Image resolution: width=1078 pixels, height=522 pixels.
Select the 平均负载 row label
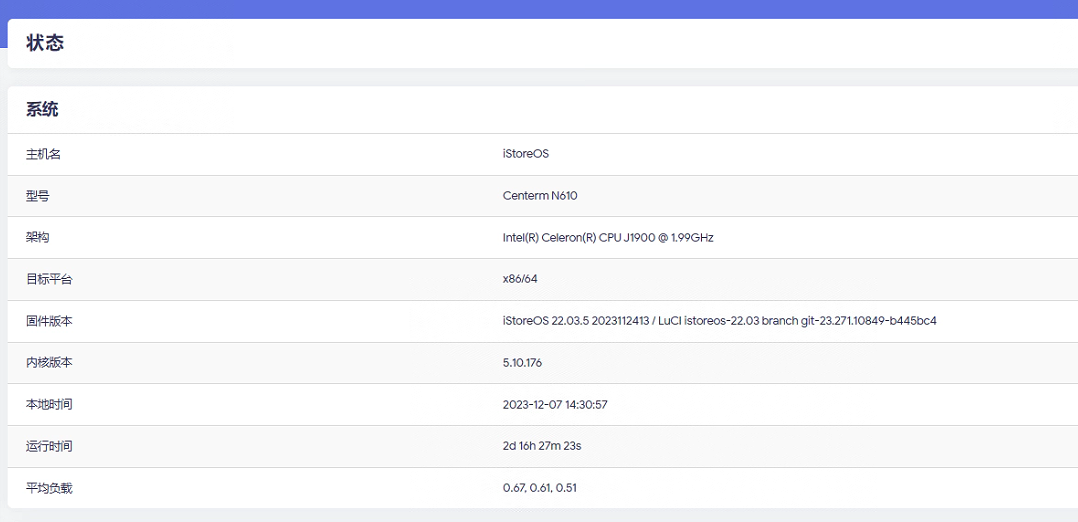click(49, 488)
